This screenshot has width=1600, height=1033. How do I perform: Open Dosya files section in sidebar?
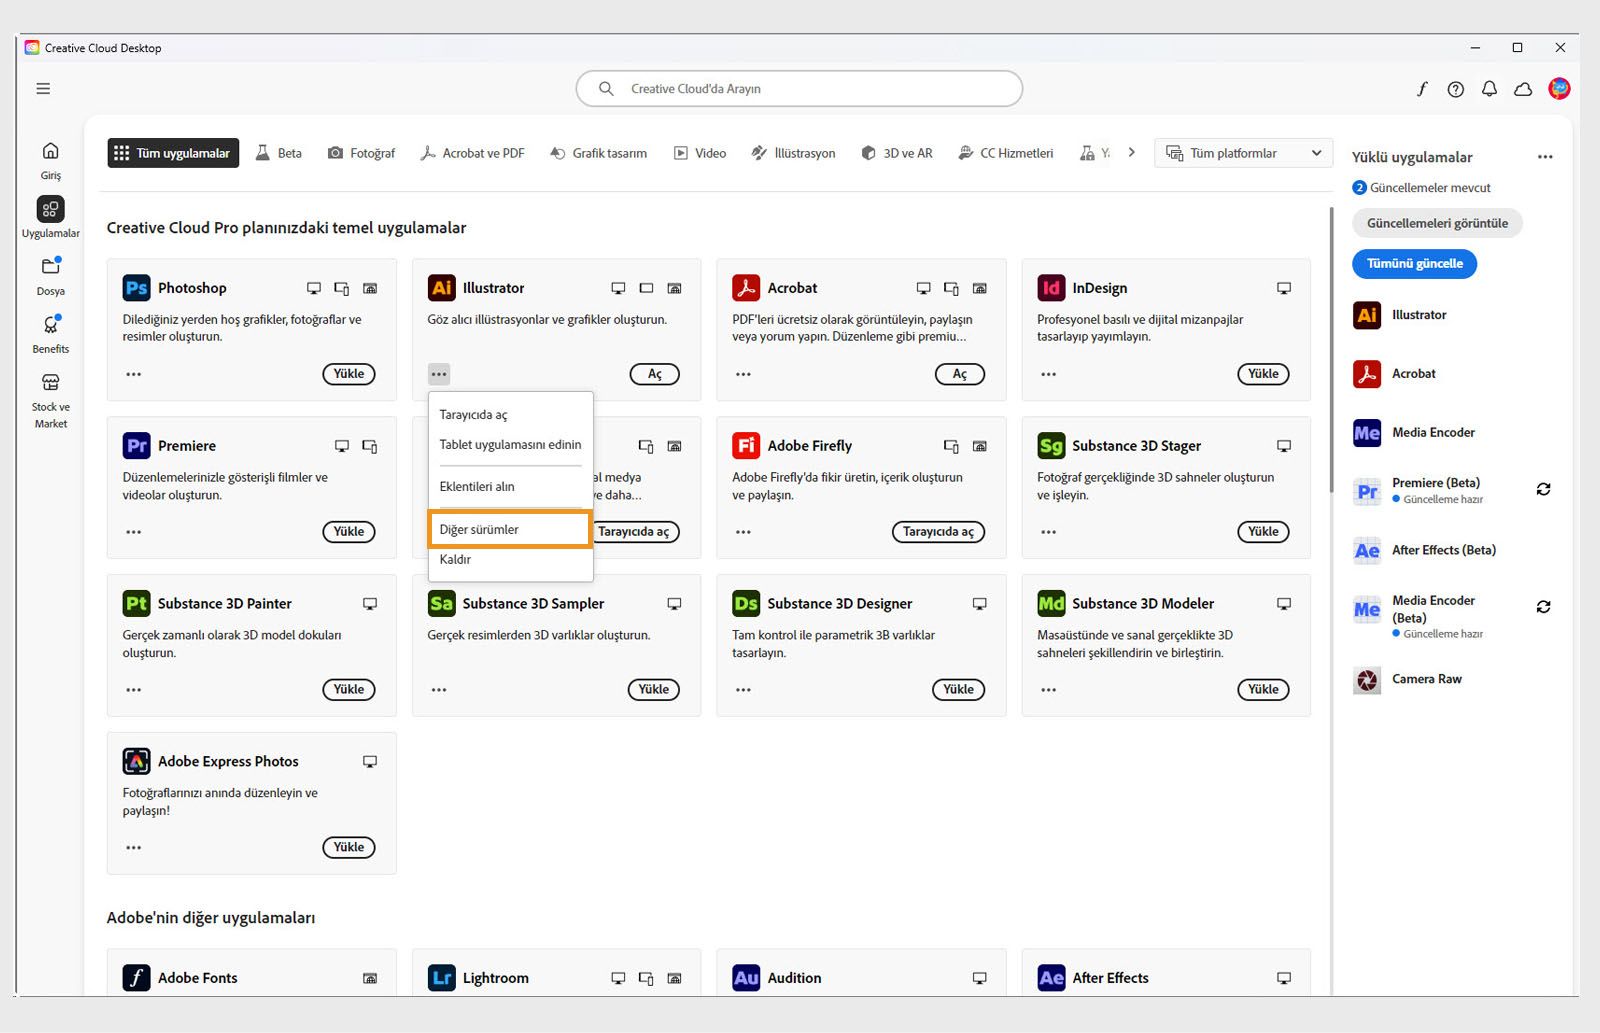click(x=50, y=268)
